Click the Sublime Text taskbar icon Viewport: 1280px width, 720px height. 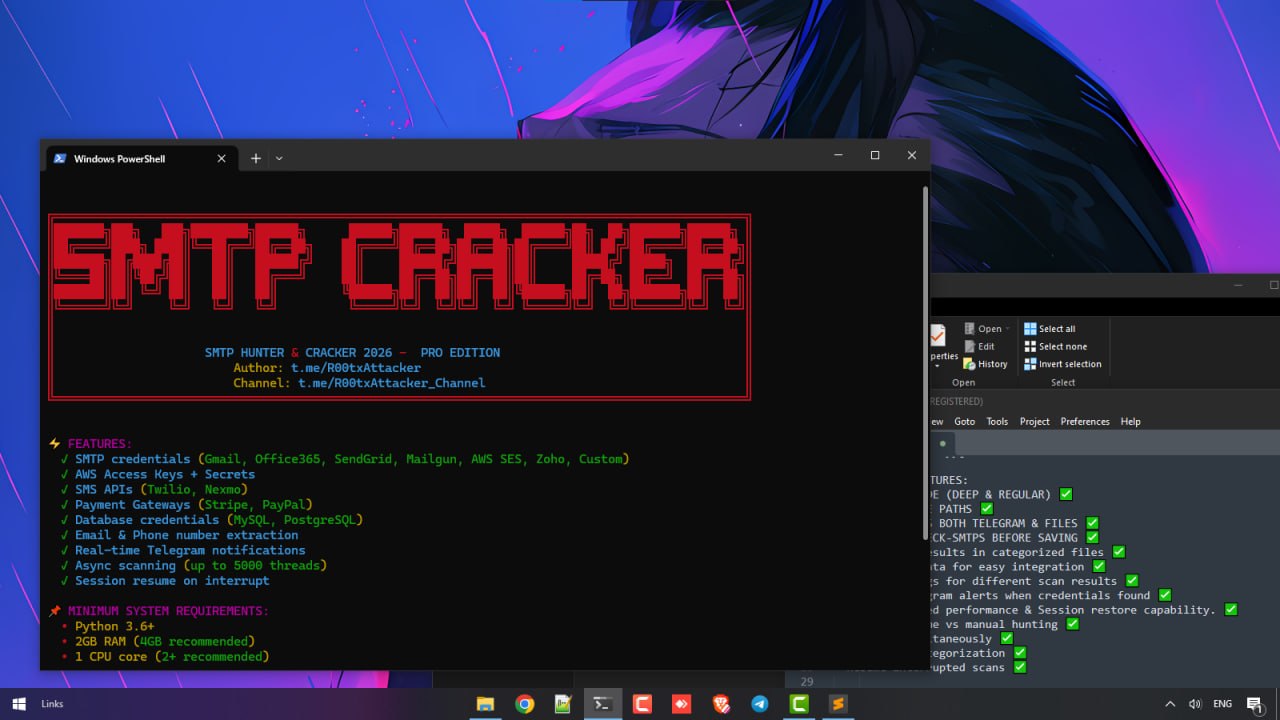(838, 704)
